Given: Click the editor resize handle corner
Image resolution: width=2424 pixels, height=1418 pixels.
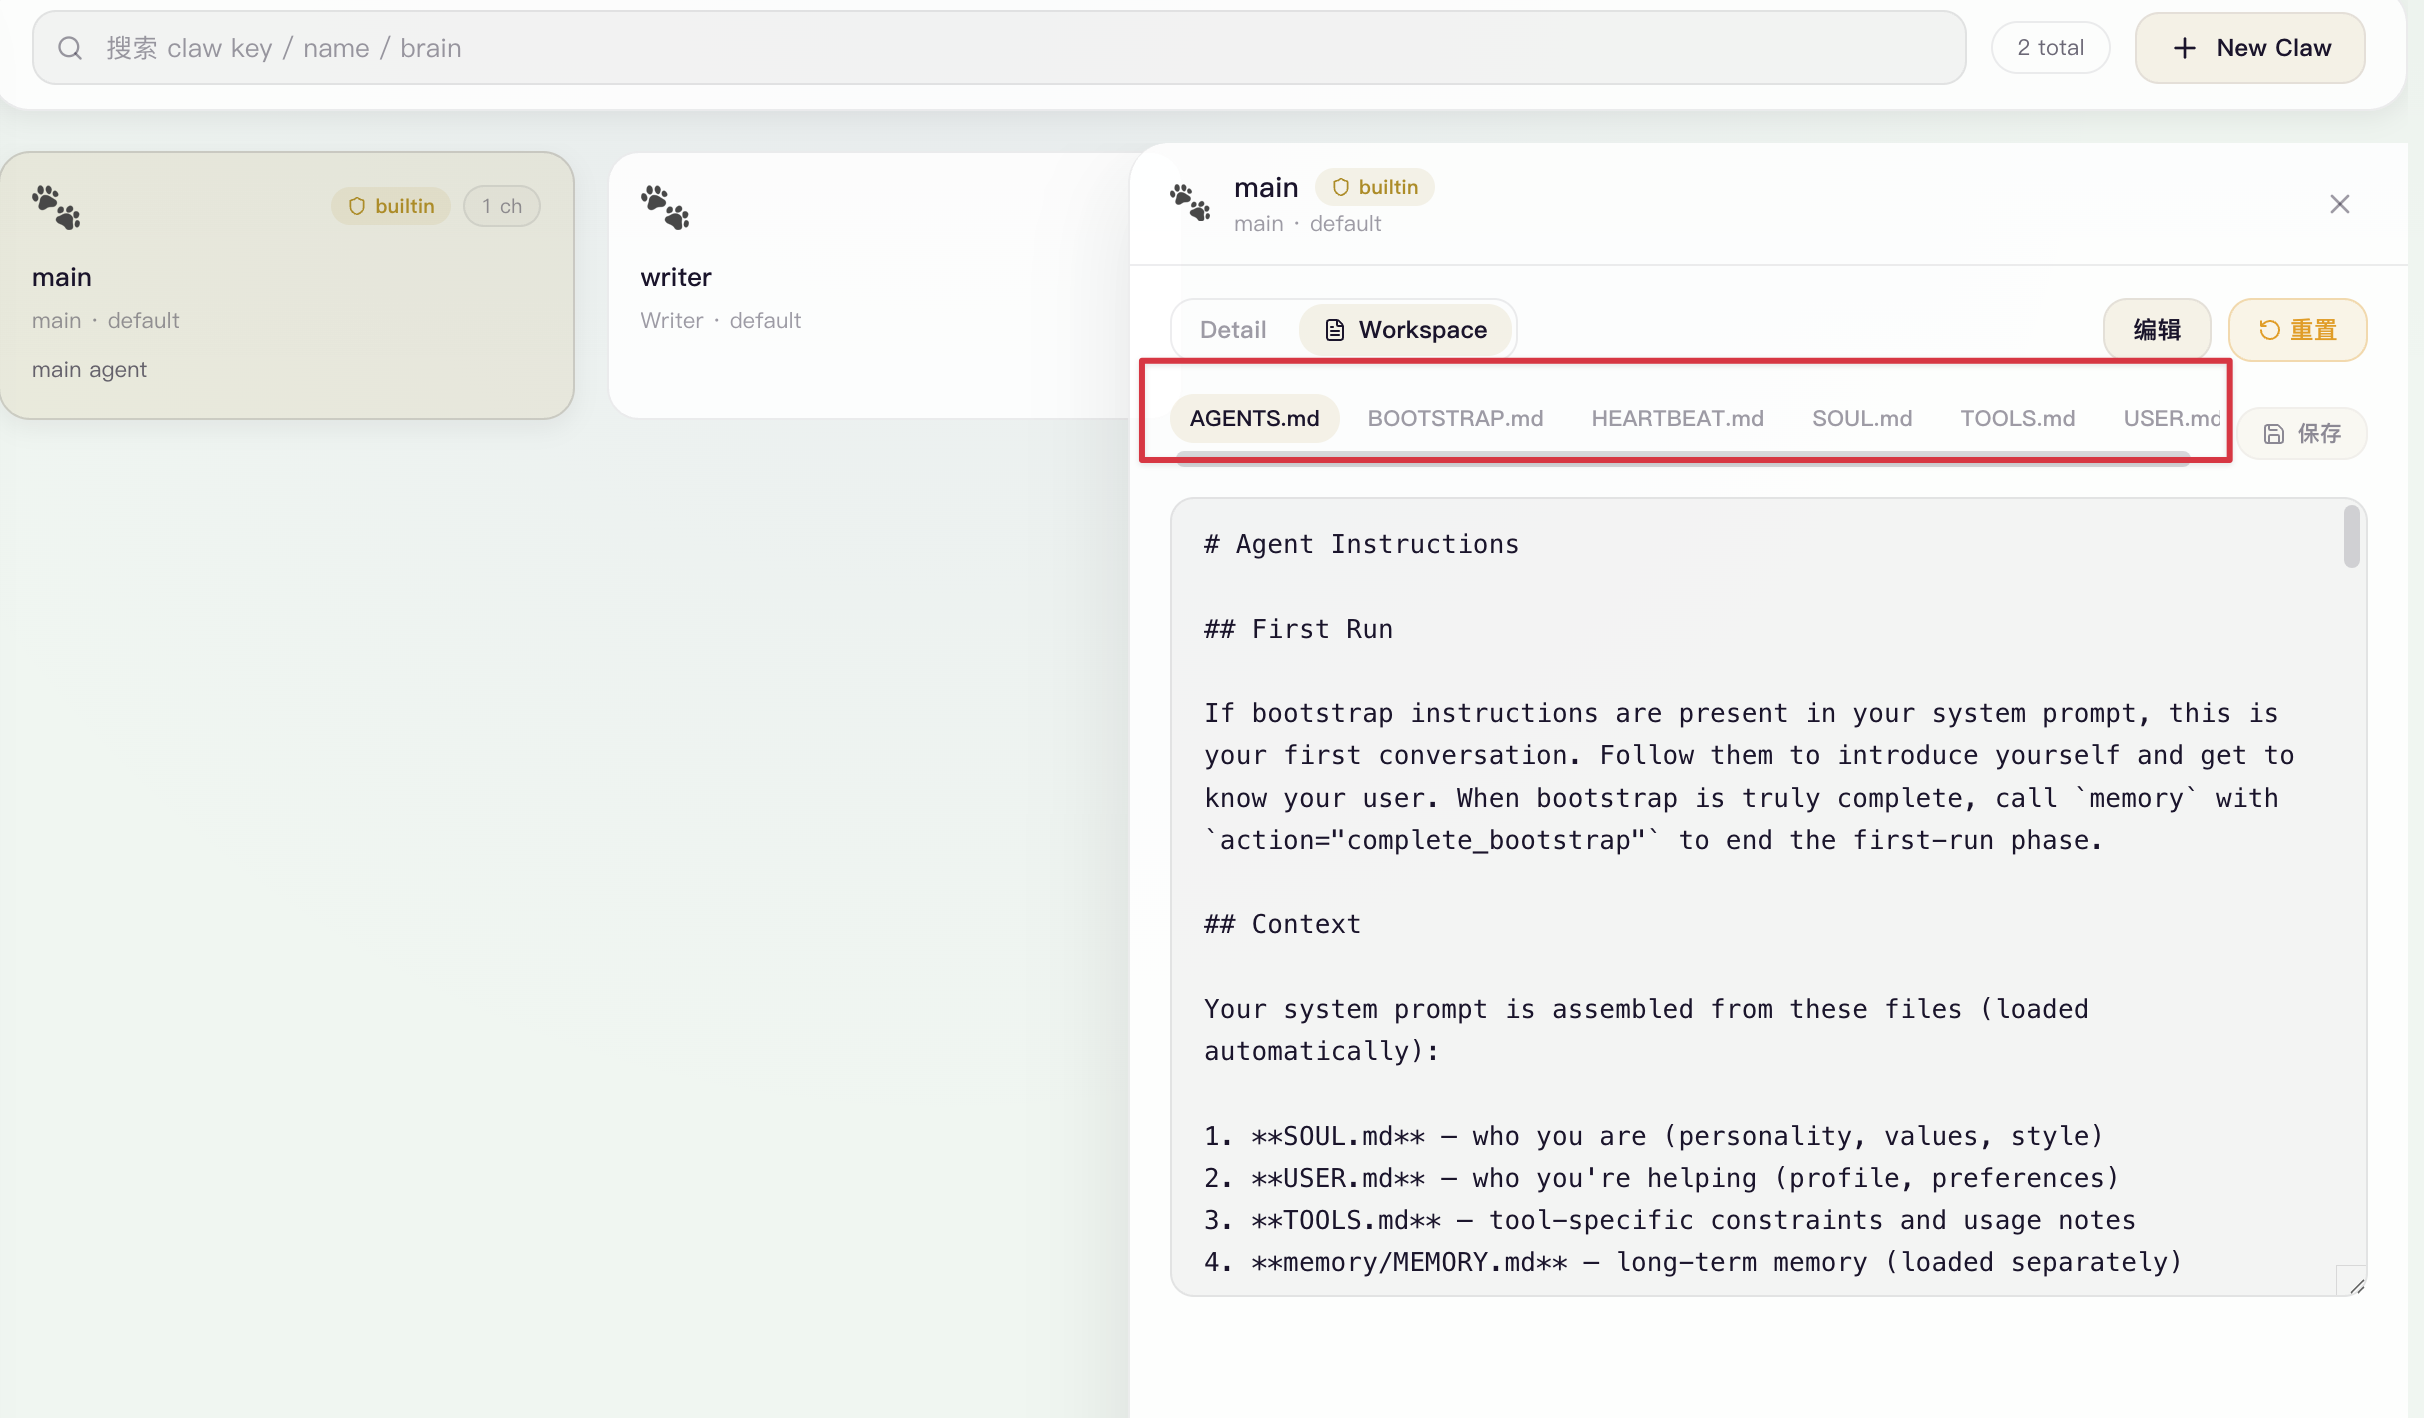Looking at the screenshot, I should (2356, 1286).
